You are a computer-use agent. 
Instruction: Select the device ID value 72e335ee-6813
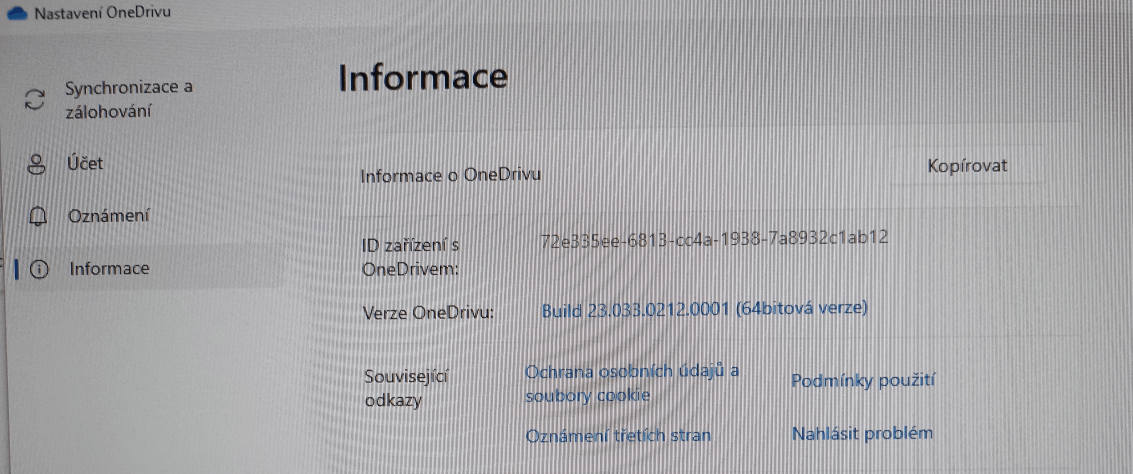pos(714,238)
